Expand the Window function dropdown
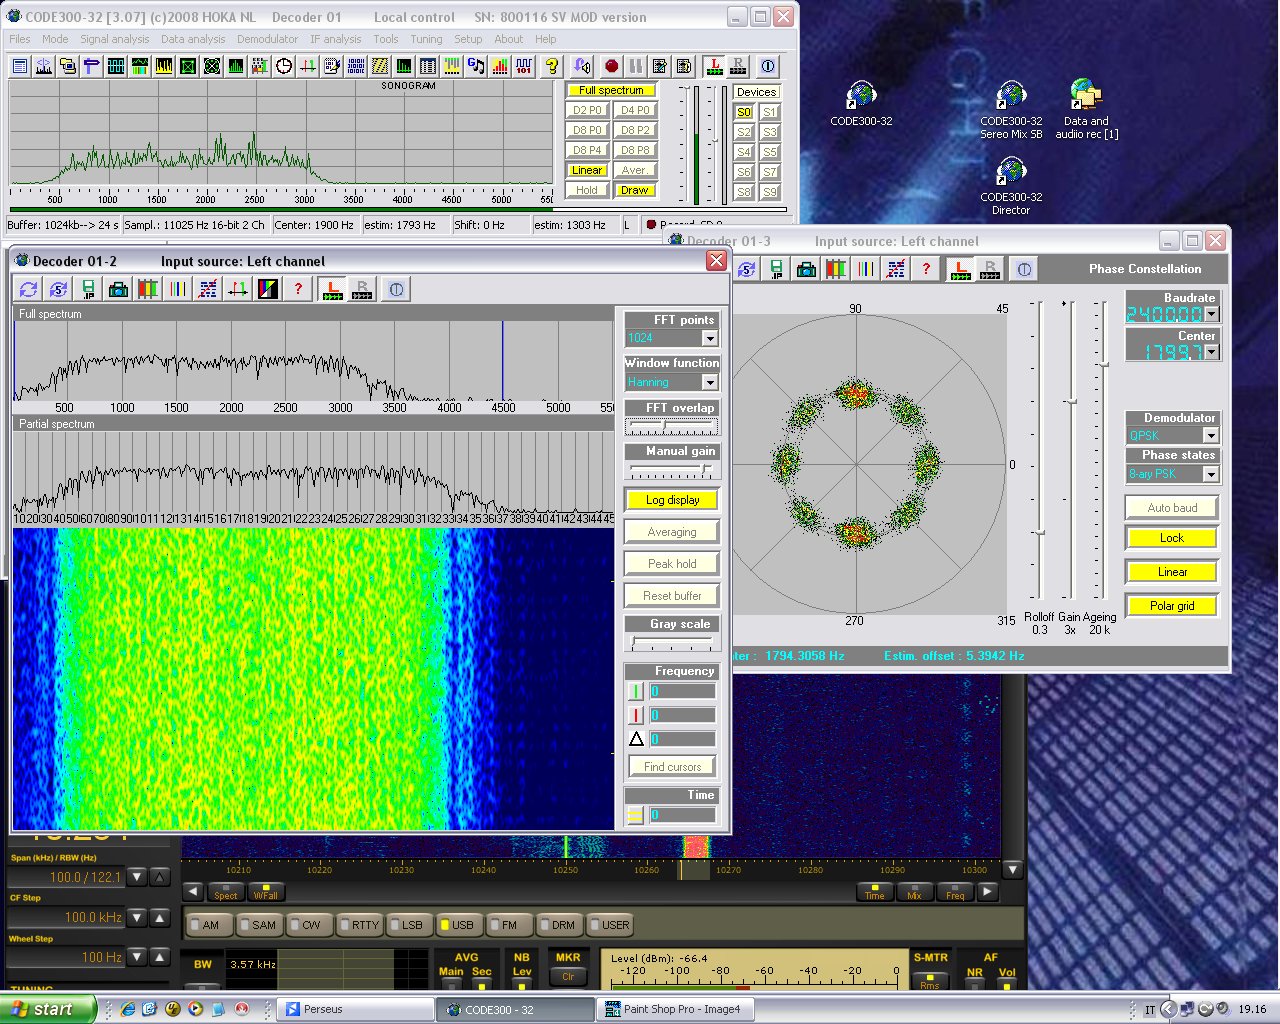 [x=709, y=382]
